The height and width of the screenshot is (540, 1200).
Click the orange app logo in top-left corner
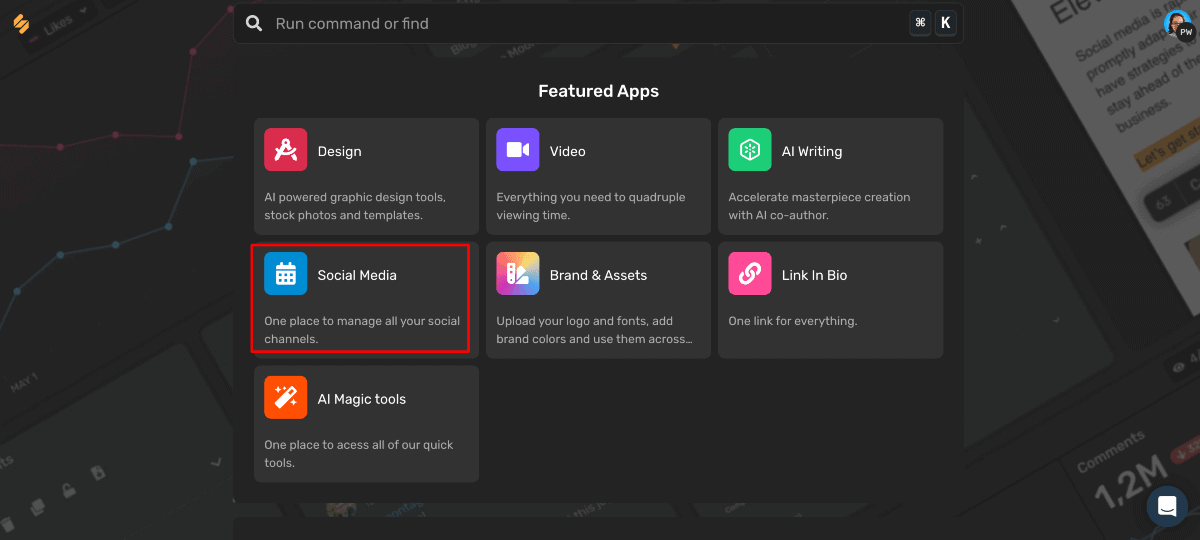tap(22, 23)
